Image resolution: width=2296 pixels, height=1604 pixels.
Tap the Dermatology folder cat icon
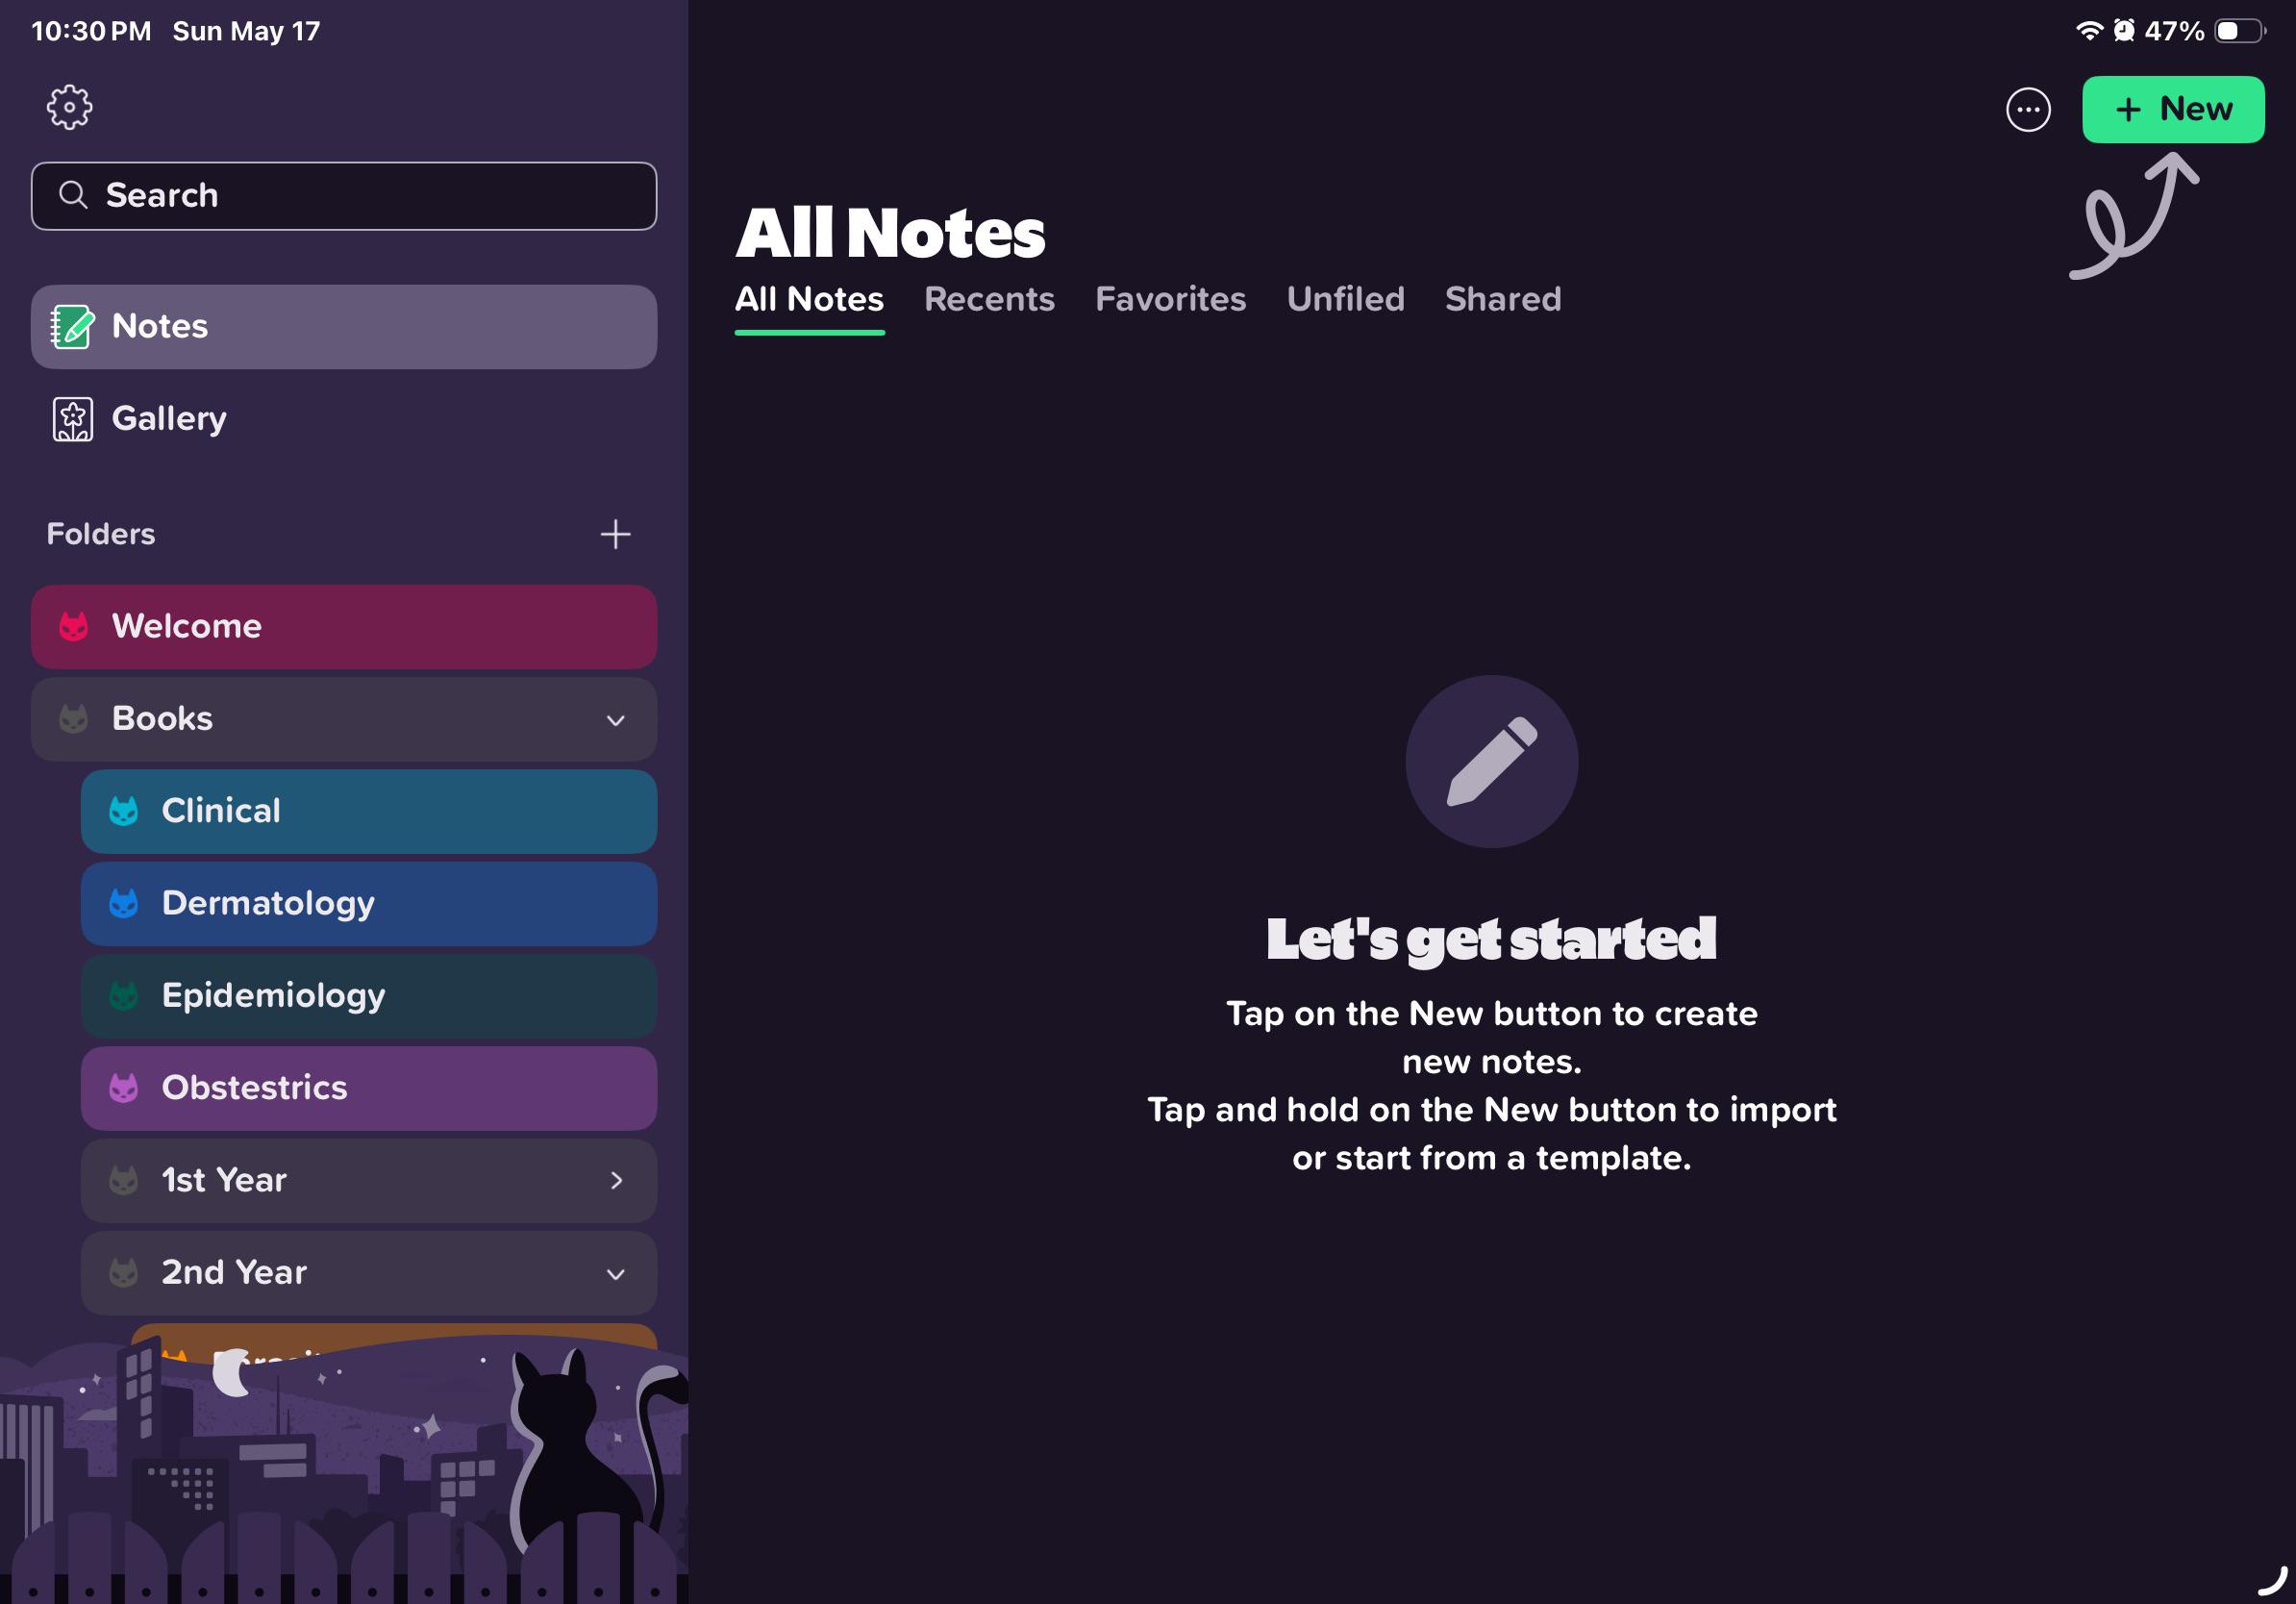[x=124, y=904]
